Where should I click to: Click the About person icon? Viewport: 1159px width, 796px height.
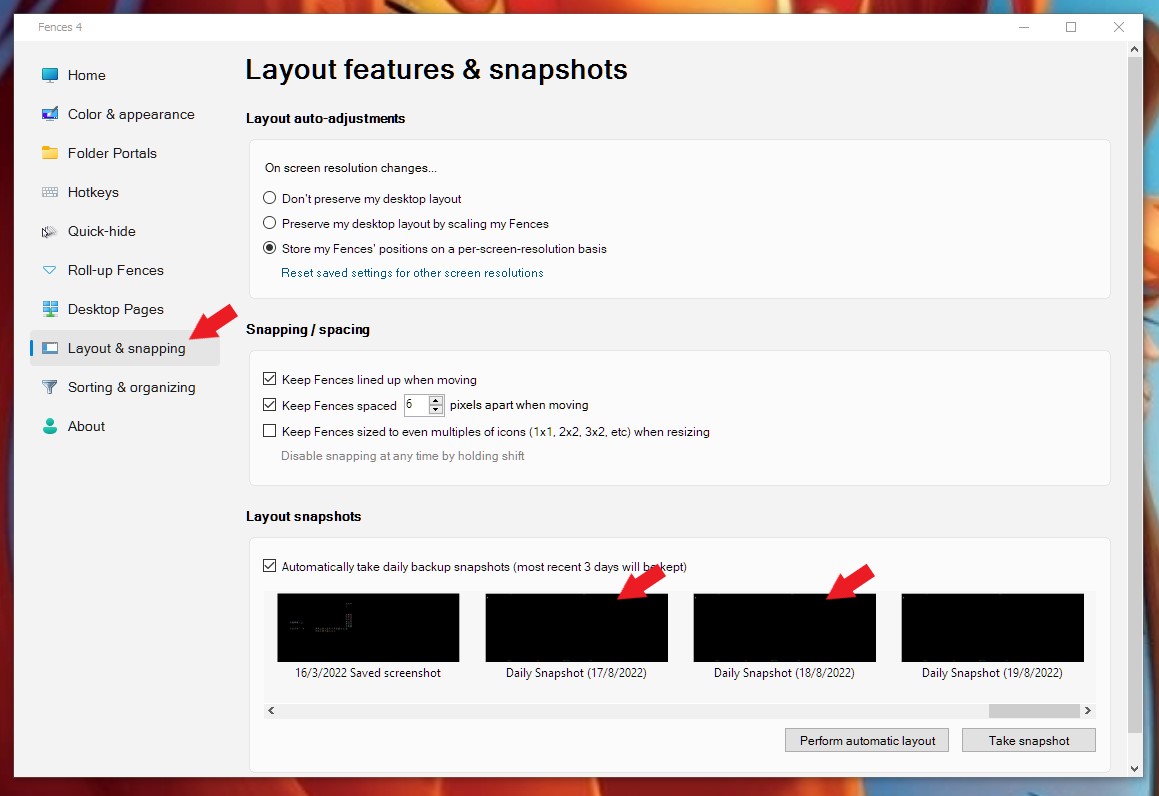click(50, 426)
